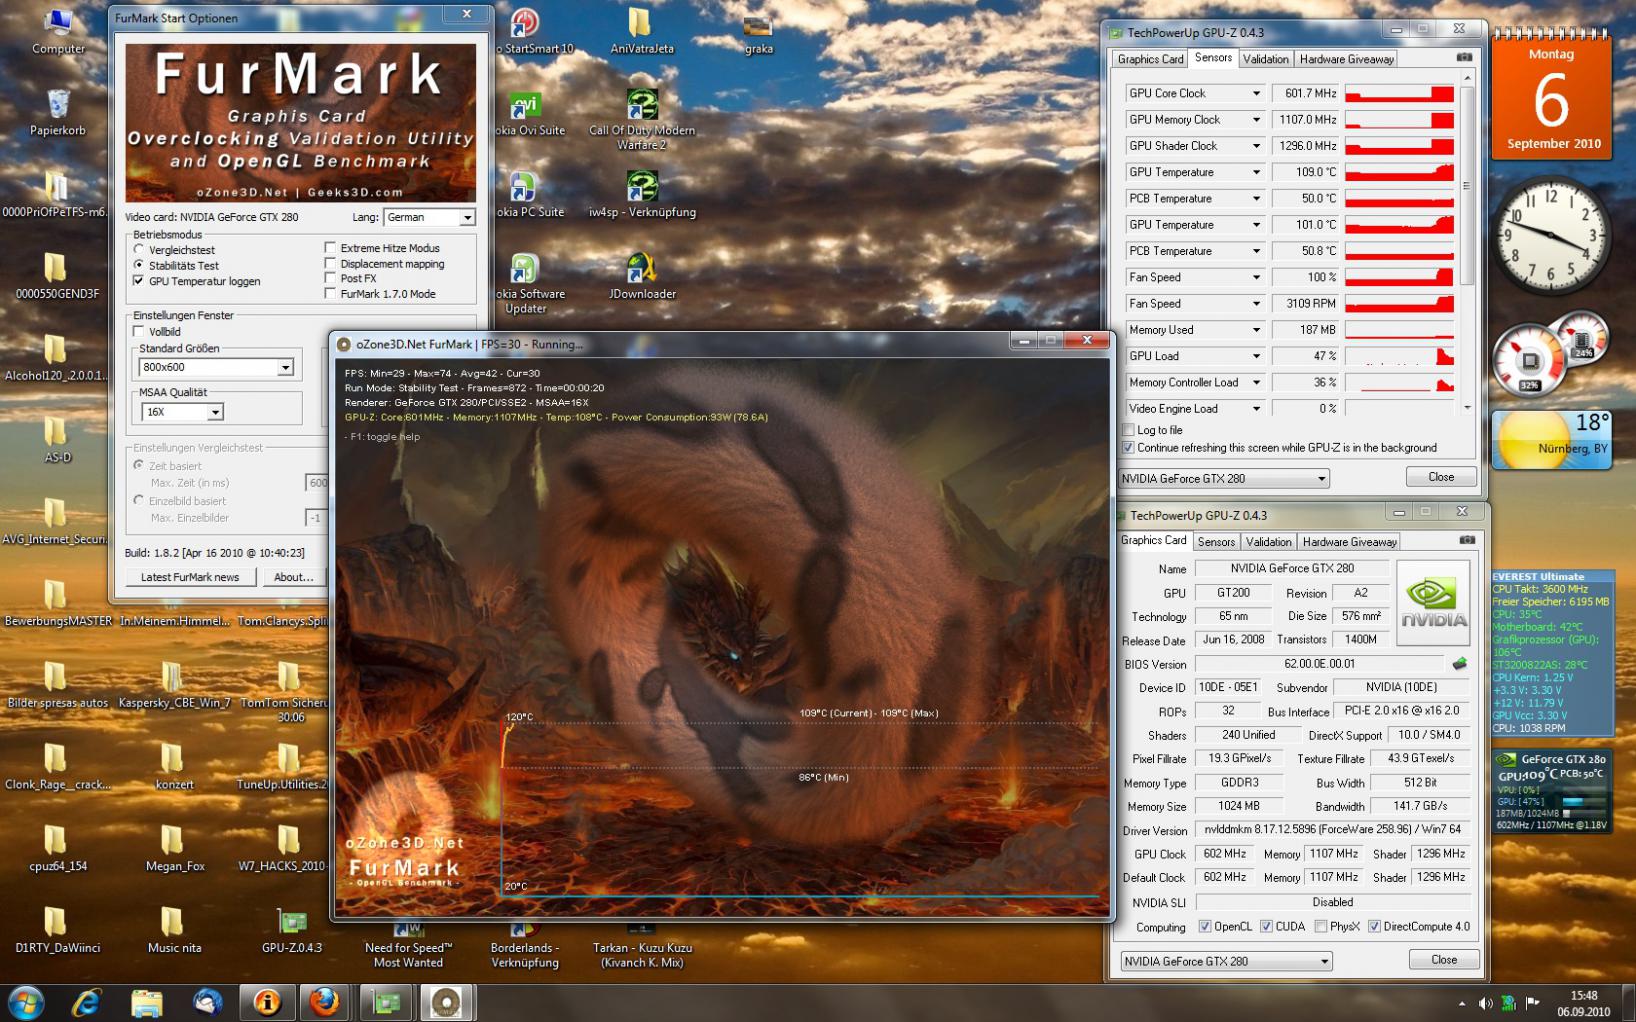The image size is (1636, 1022).
Task: Open the Memory Controller Load sensor dropdown
Action: pyautogui.click(x=1194, y=382)
